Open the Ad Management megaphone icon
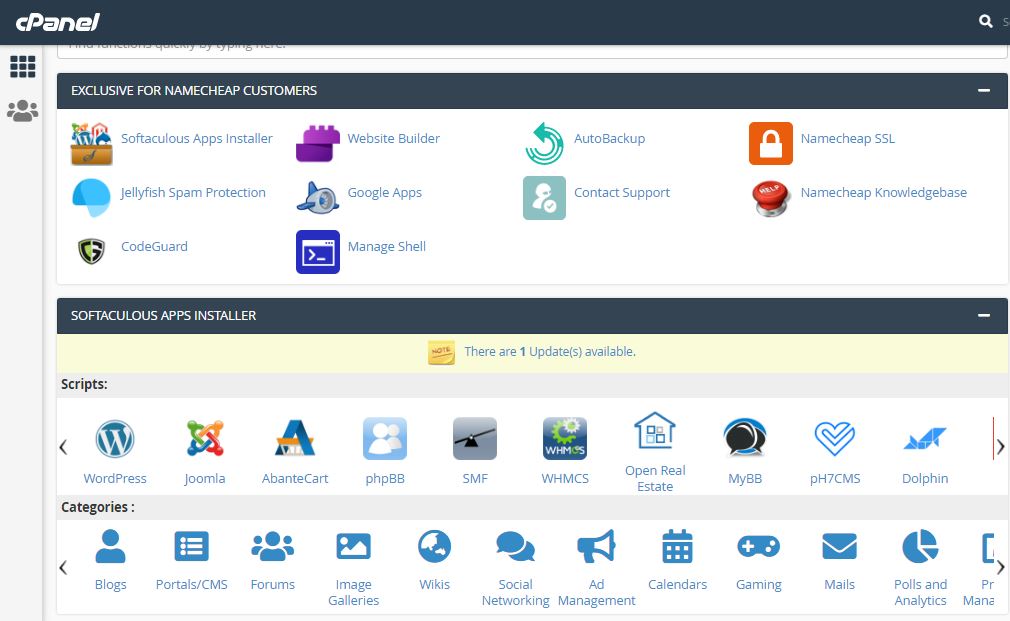The image size is (1010, 621). tap(596, 546)
